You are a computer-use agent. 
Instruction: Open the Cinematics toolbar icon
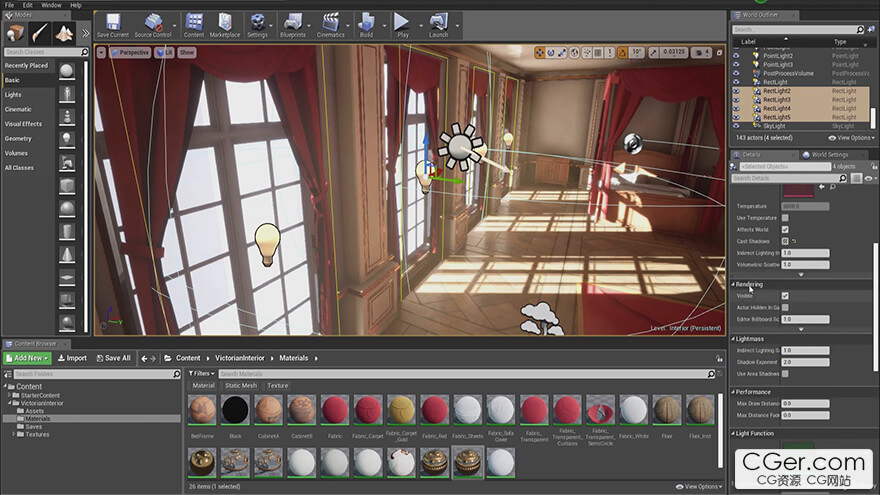coord(330,24)
